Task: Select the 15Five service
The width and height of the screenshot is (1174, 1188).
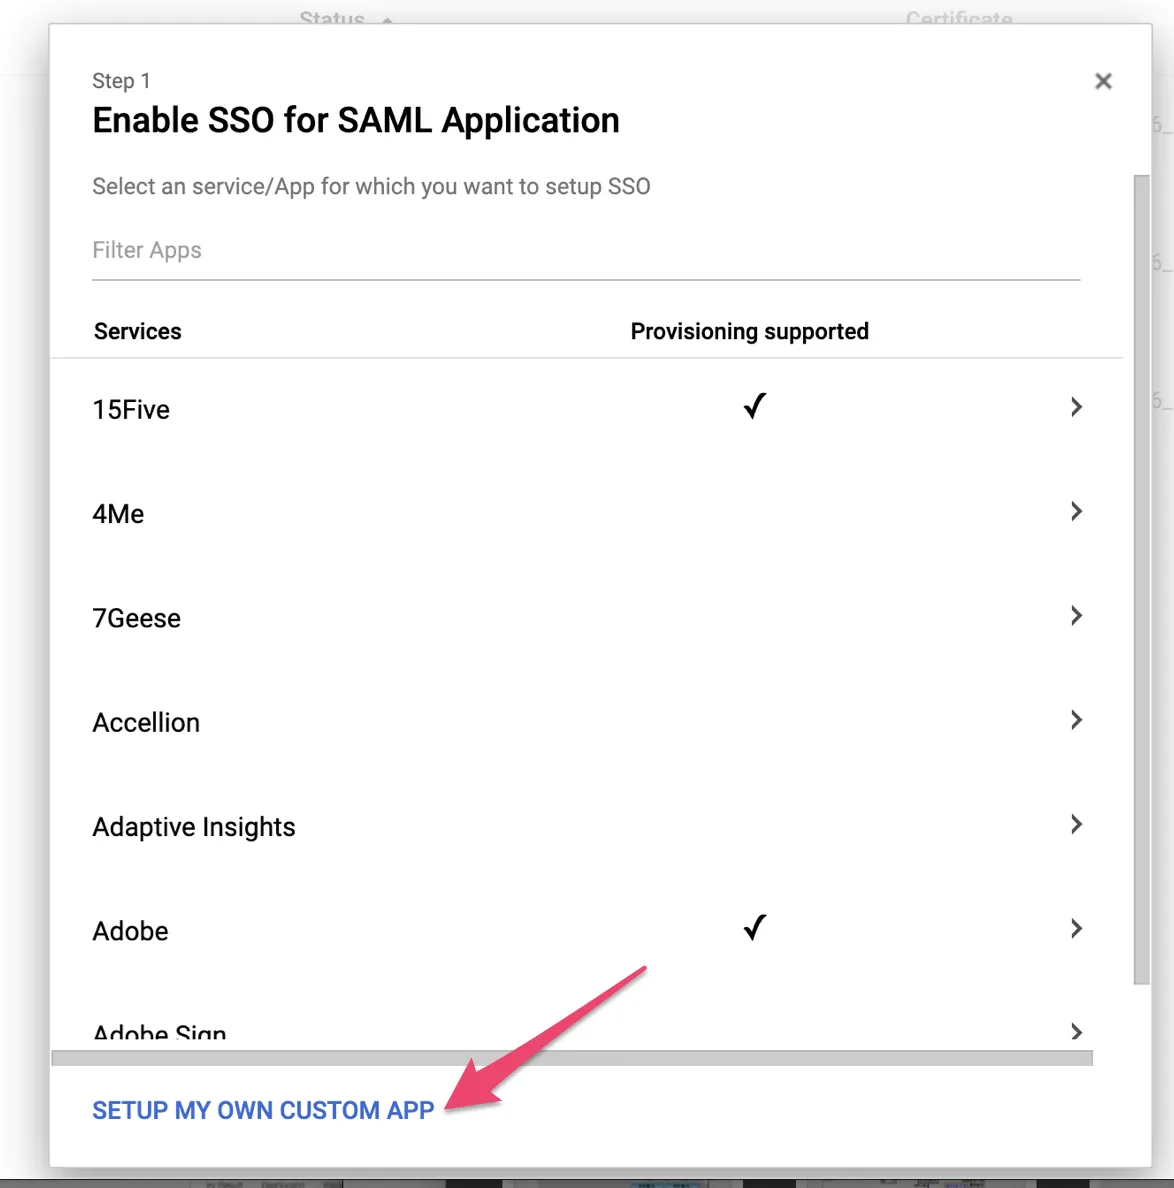Action: [x=131, y=410]
